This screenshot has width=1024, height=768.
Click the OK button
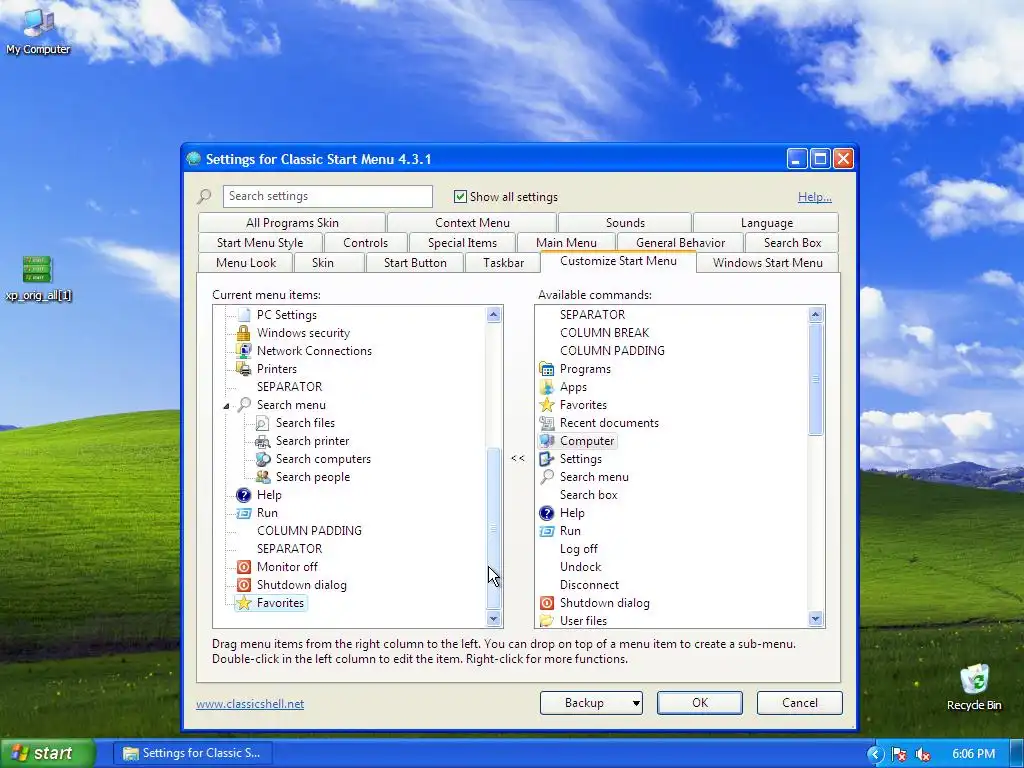[x=699, y=703]
